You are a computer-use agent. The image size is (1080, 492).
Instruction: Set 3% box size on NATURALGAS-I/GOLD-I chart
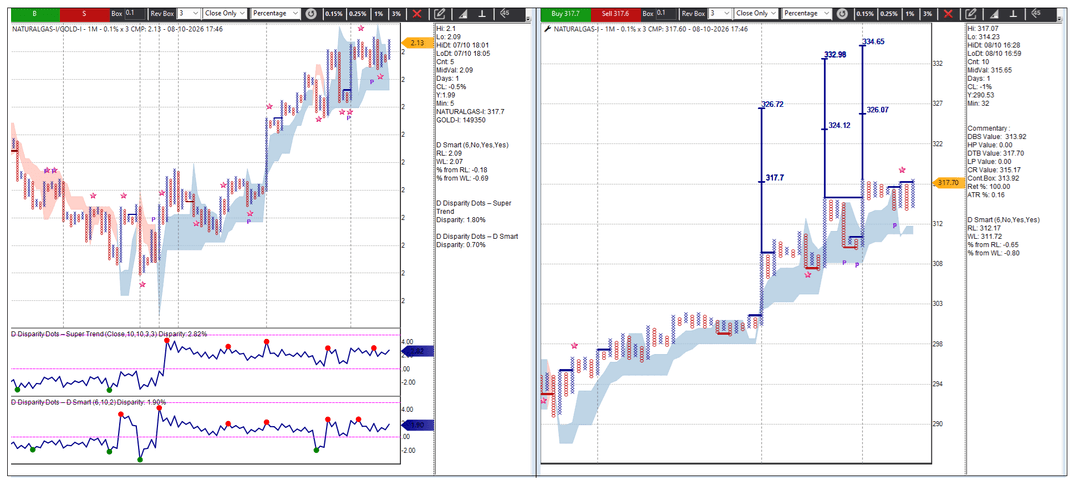point(397,13)
